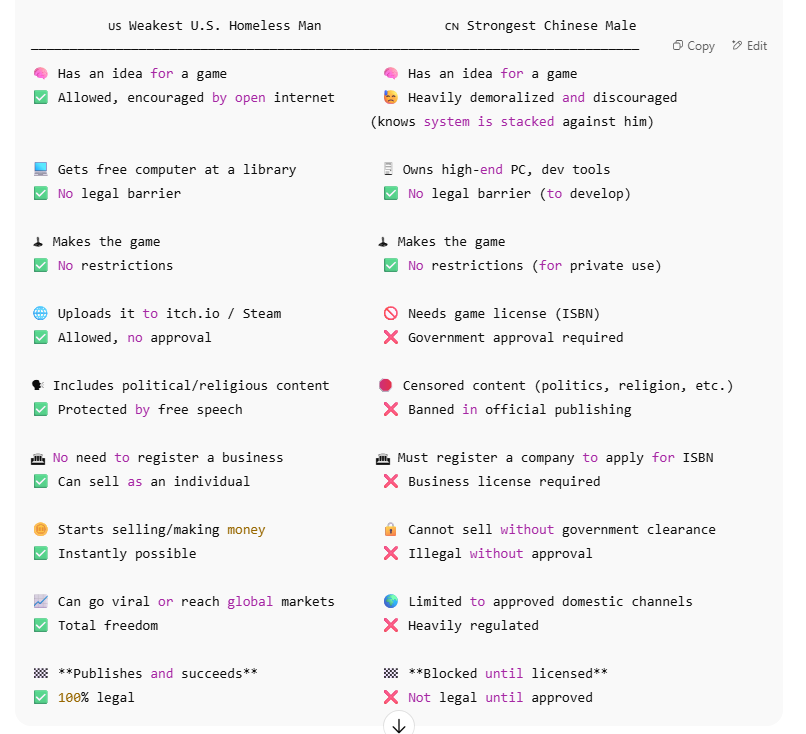Click the text 'Can go viral or reach global markets'
806x734 pixels.
(x=196, y=601)
